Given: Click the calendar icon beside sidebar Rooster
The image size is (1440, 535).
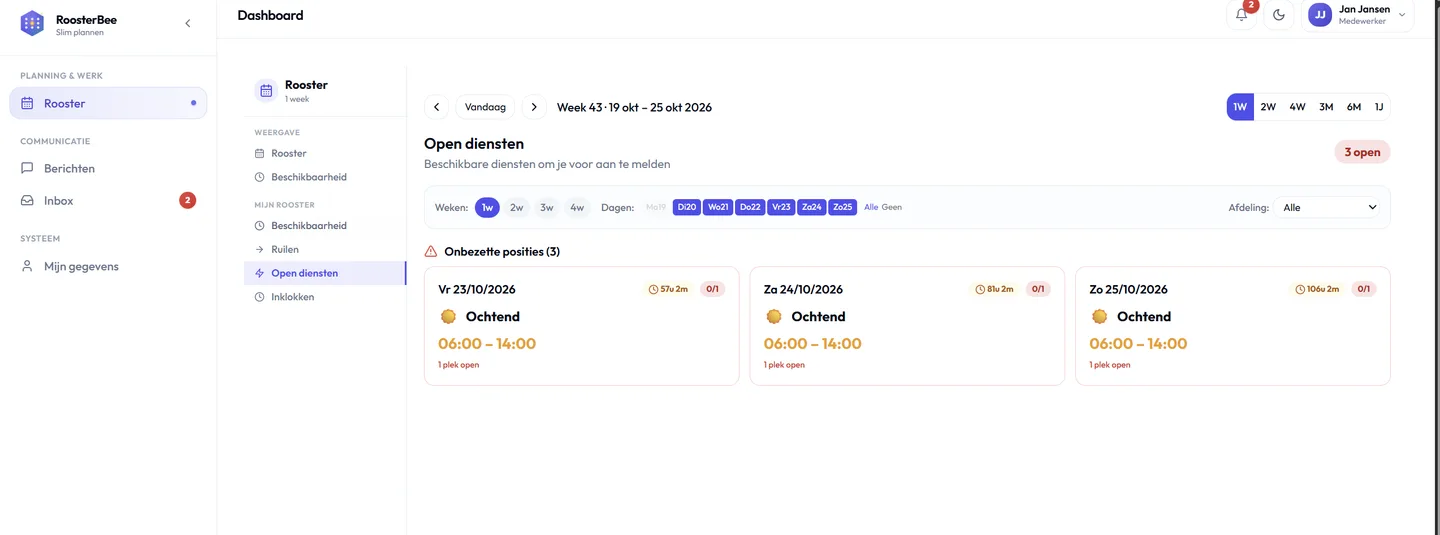Looking at the screenshot, I should [27, 103].
